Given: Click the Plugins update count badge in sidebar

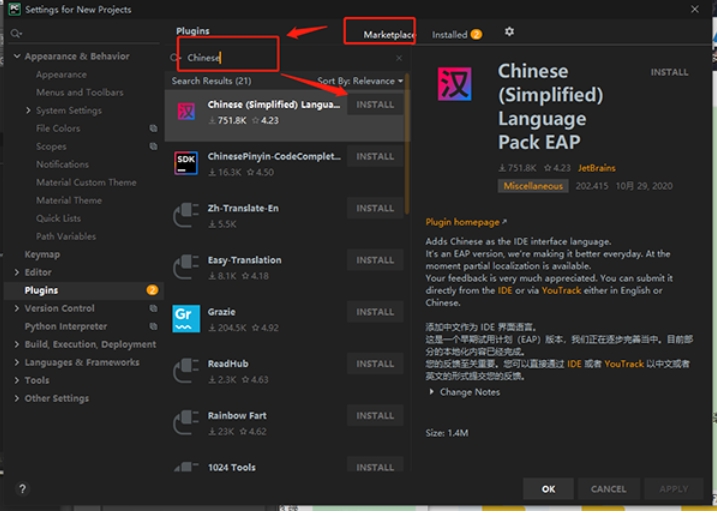Looking at the screenshot, I should 152,290.
